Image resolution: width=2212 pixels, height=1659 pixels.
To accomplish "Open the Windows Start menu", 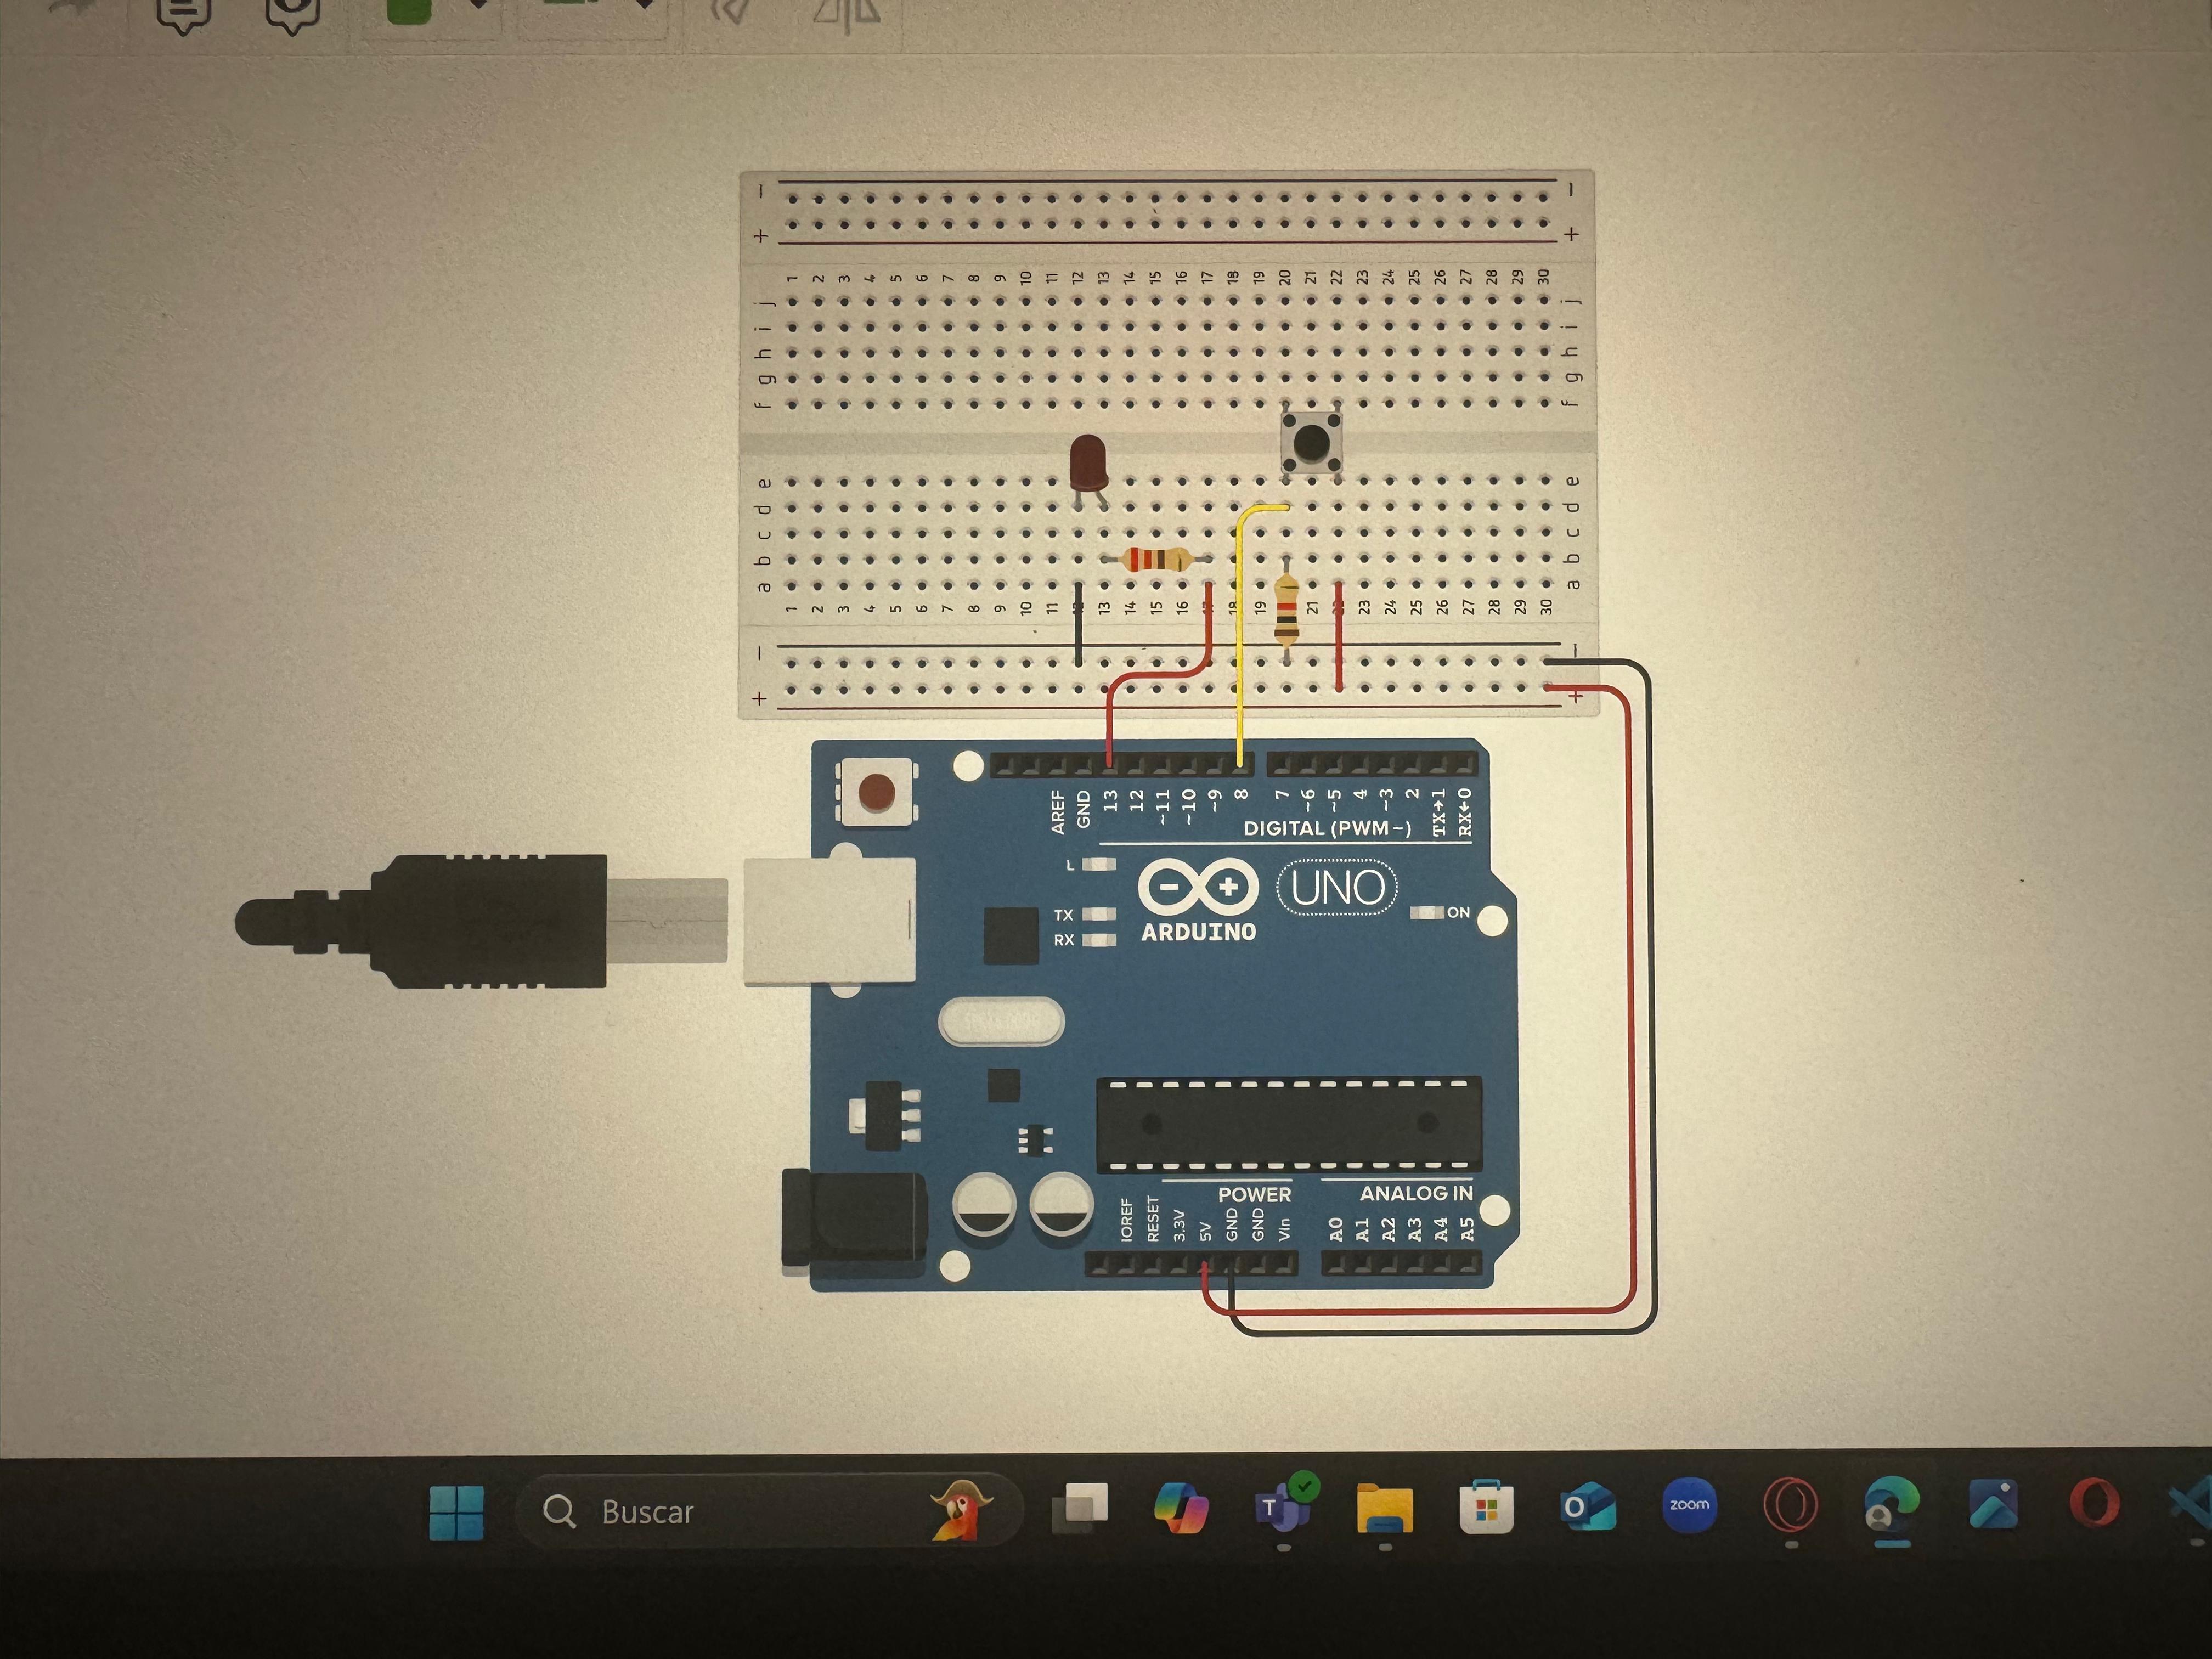I will pos(456,1511).
